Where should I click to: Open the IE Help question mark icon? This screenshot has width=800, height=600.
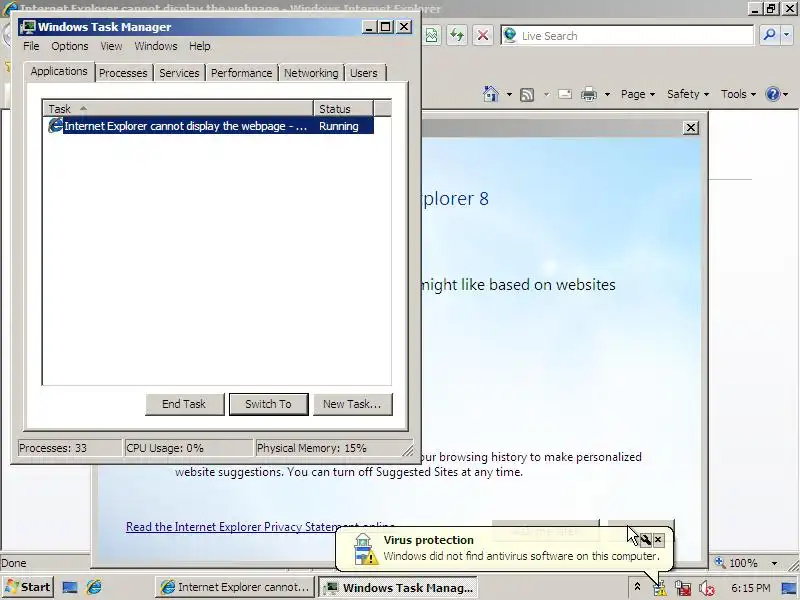coord(772,94)
